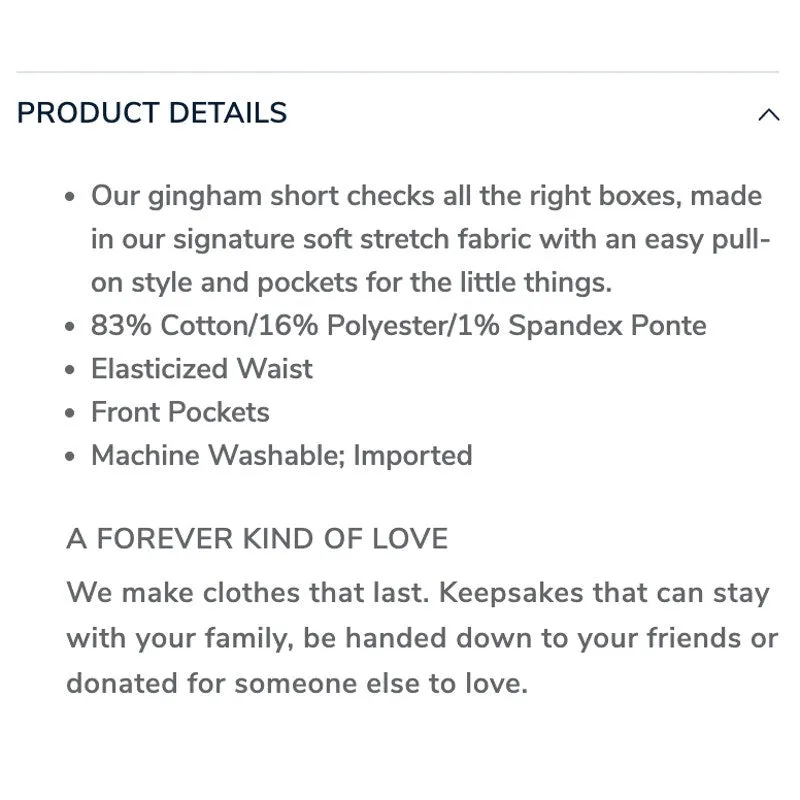Screen dimensions: 800x800
Task: Collapse Product Details with the chevron
Action: [768, 115]
